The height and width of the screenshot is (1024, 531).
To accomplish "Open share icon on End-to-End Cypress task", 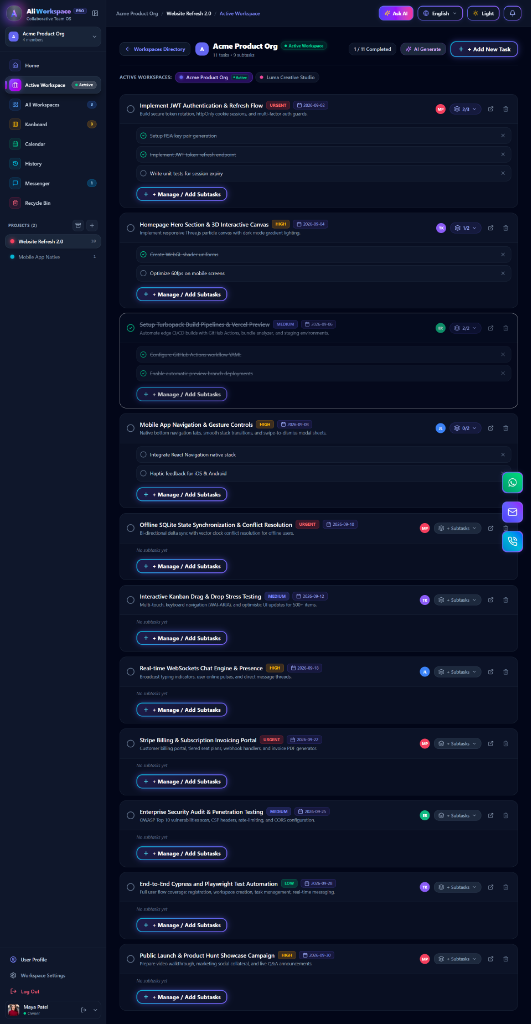I will (x=491, y=887).
